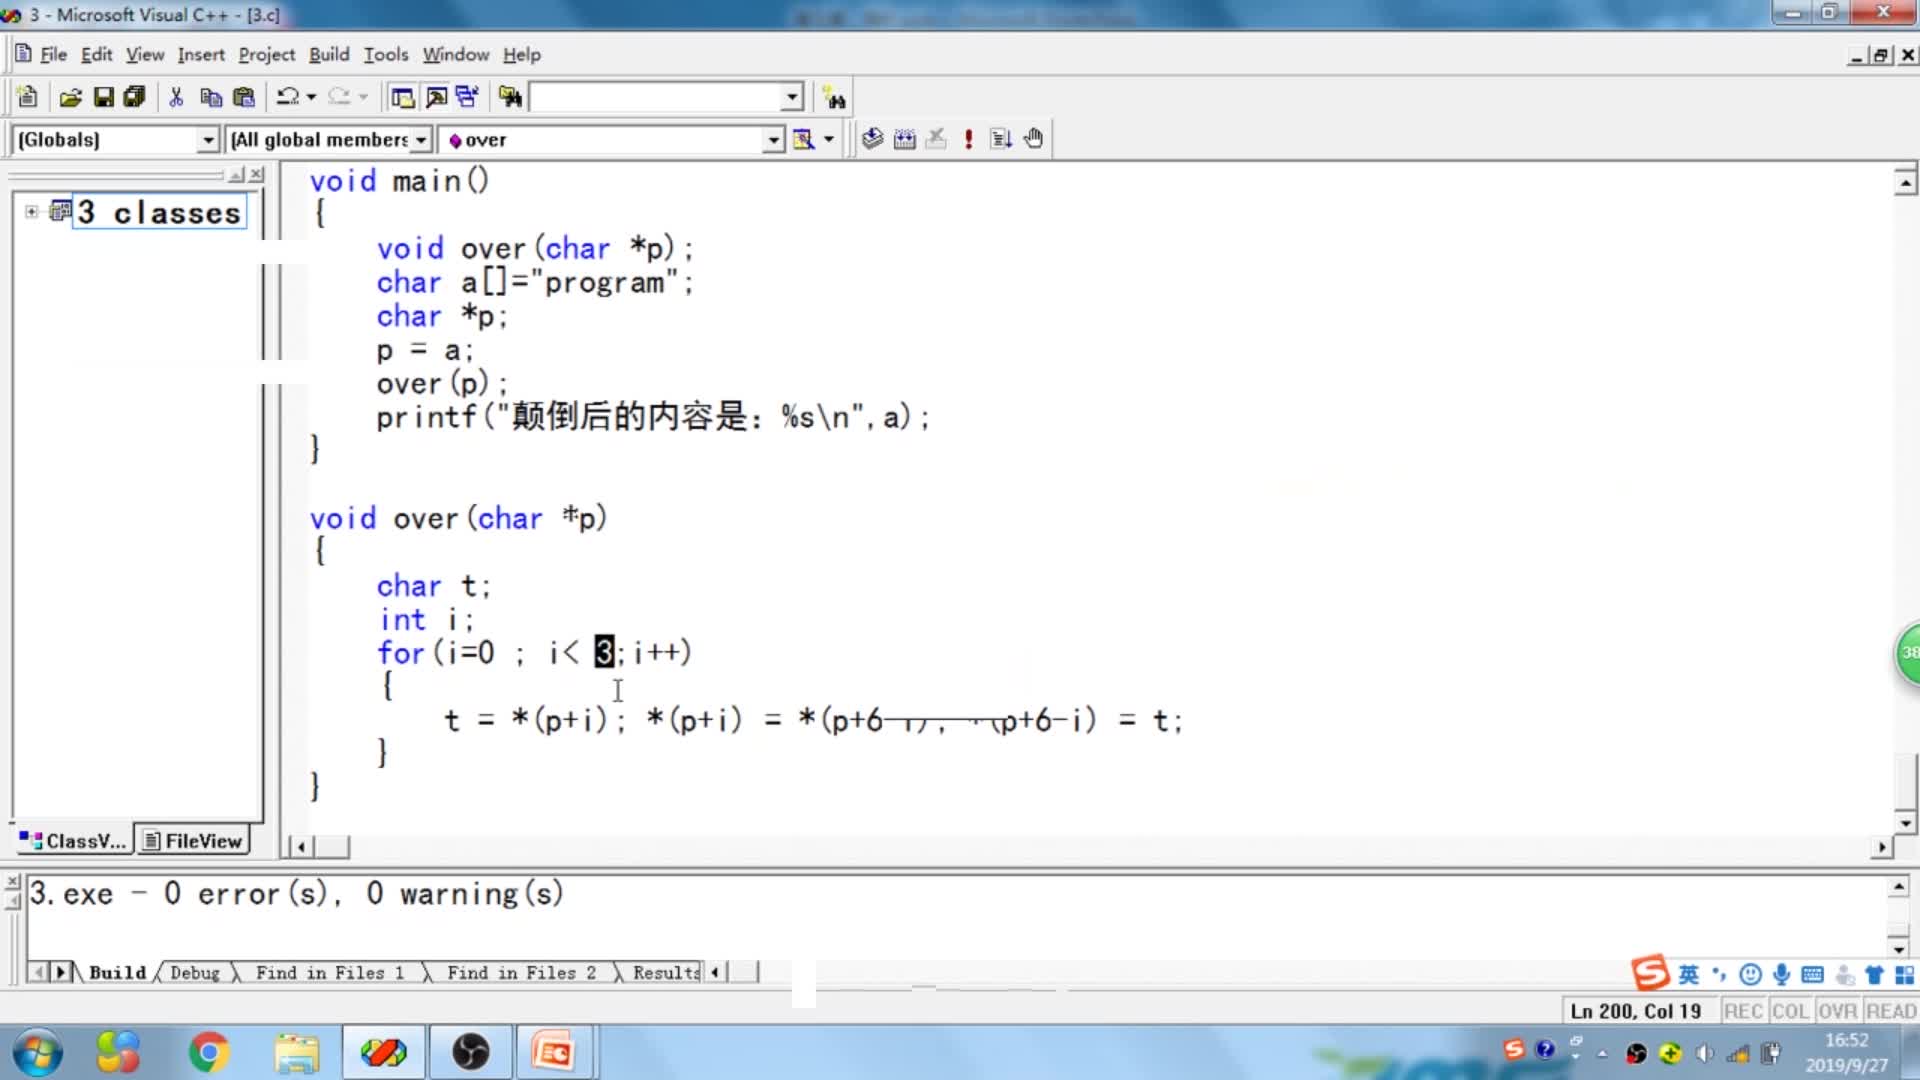Click the Build icon next to Compile
The width and height of the screenshot is (1920, 1080).
coord(904,139)
